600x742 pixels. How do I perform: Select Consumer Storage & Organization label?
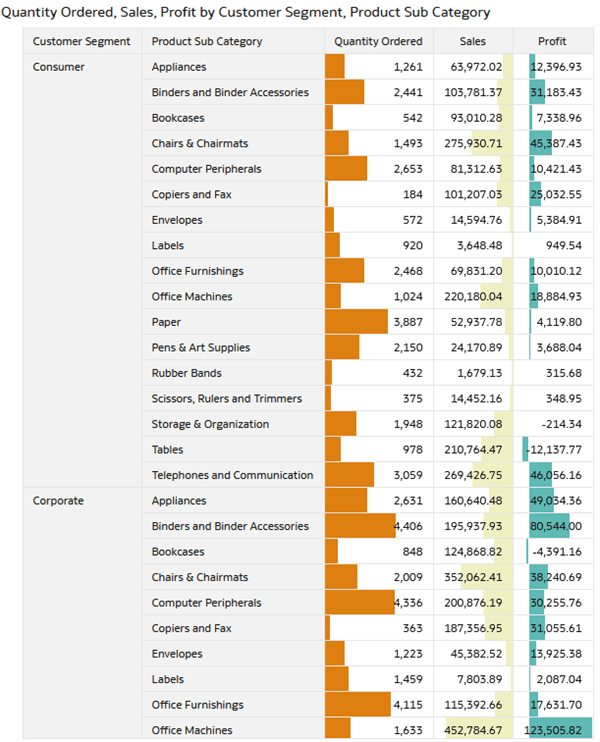tap(210, 424)
